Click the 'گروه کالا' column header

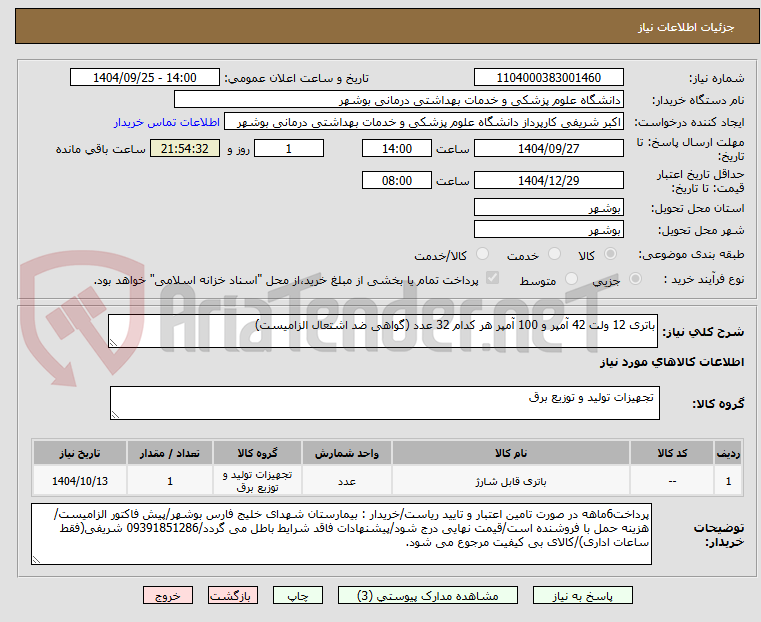[257, 453]
